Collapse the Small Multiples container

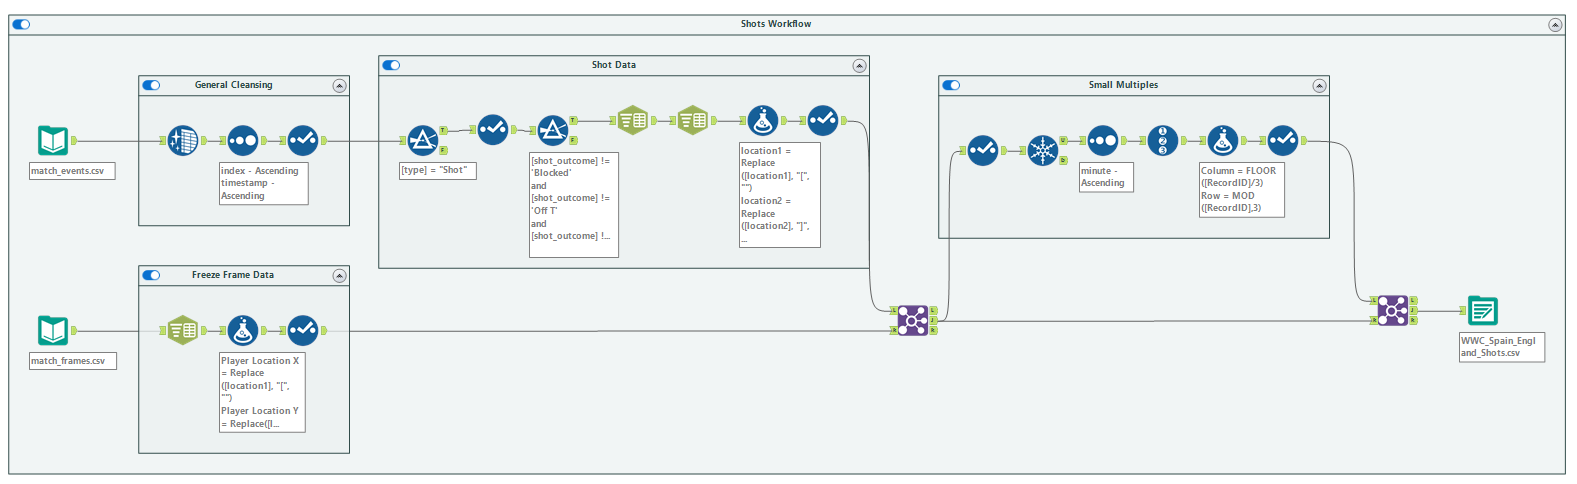(x=1319, y=86)
